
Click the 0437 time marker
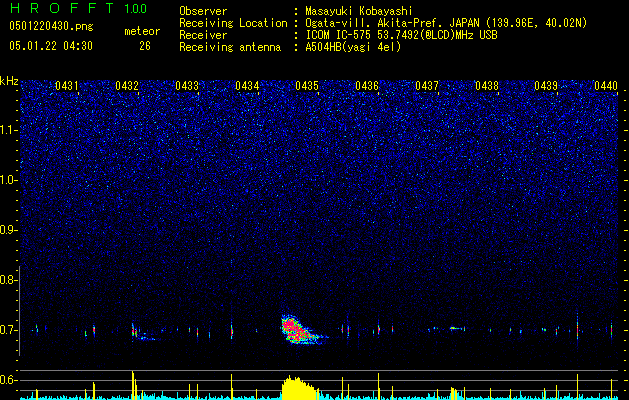coord(427,86)
